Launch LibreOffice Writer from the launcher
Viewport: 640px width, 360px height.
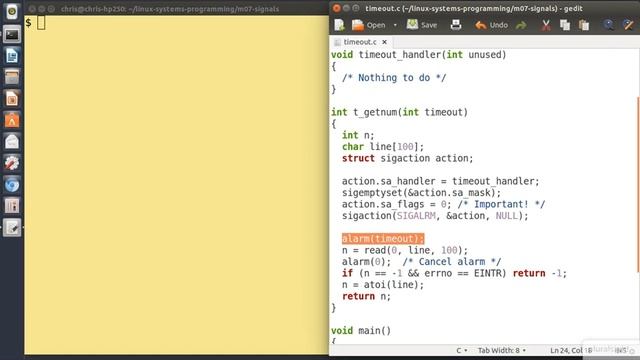click(12, 56)
